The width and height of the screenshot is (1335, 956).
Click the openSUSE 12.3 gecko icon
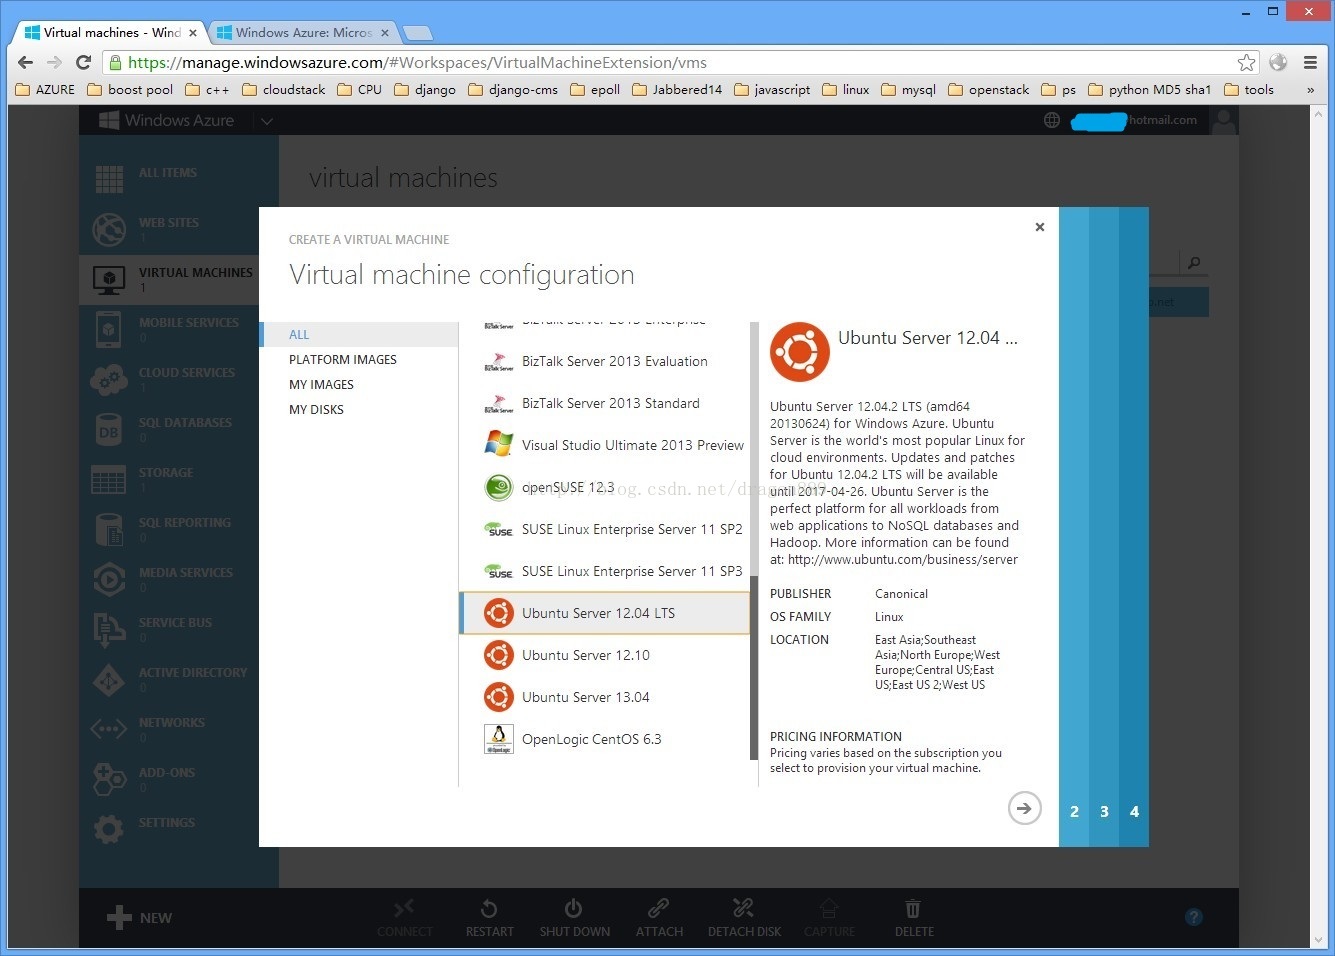point(498,487)
